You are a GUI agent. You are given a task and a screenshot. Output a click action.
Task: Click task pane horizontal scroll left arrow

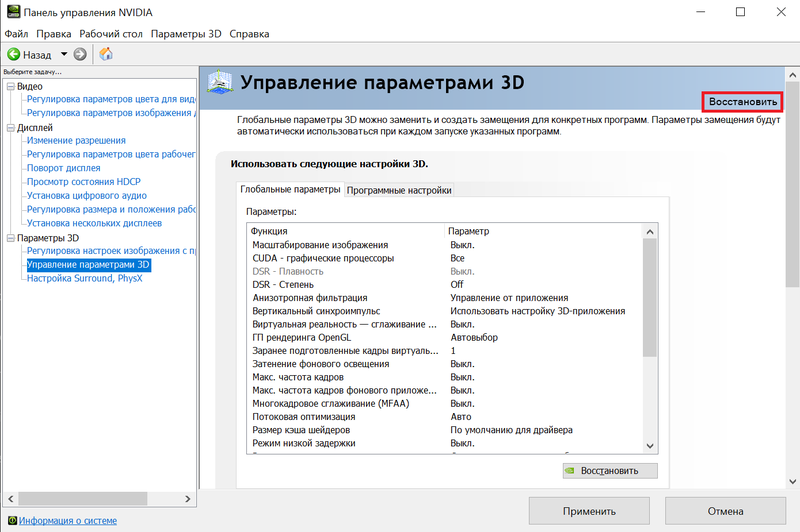[11, 499]
